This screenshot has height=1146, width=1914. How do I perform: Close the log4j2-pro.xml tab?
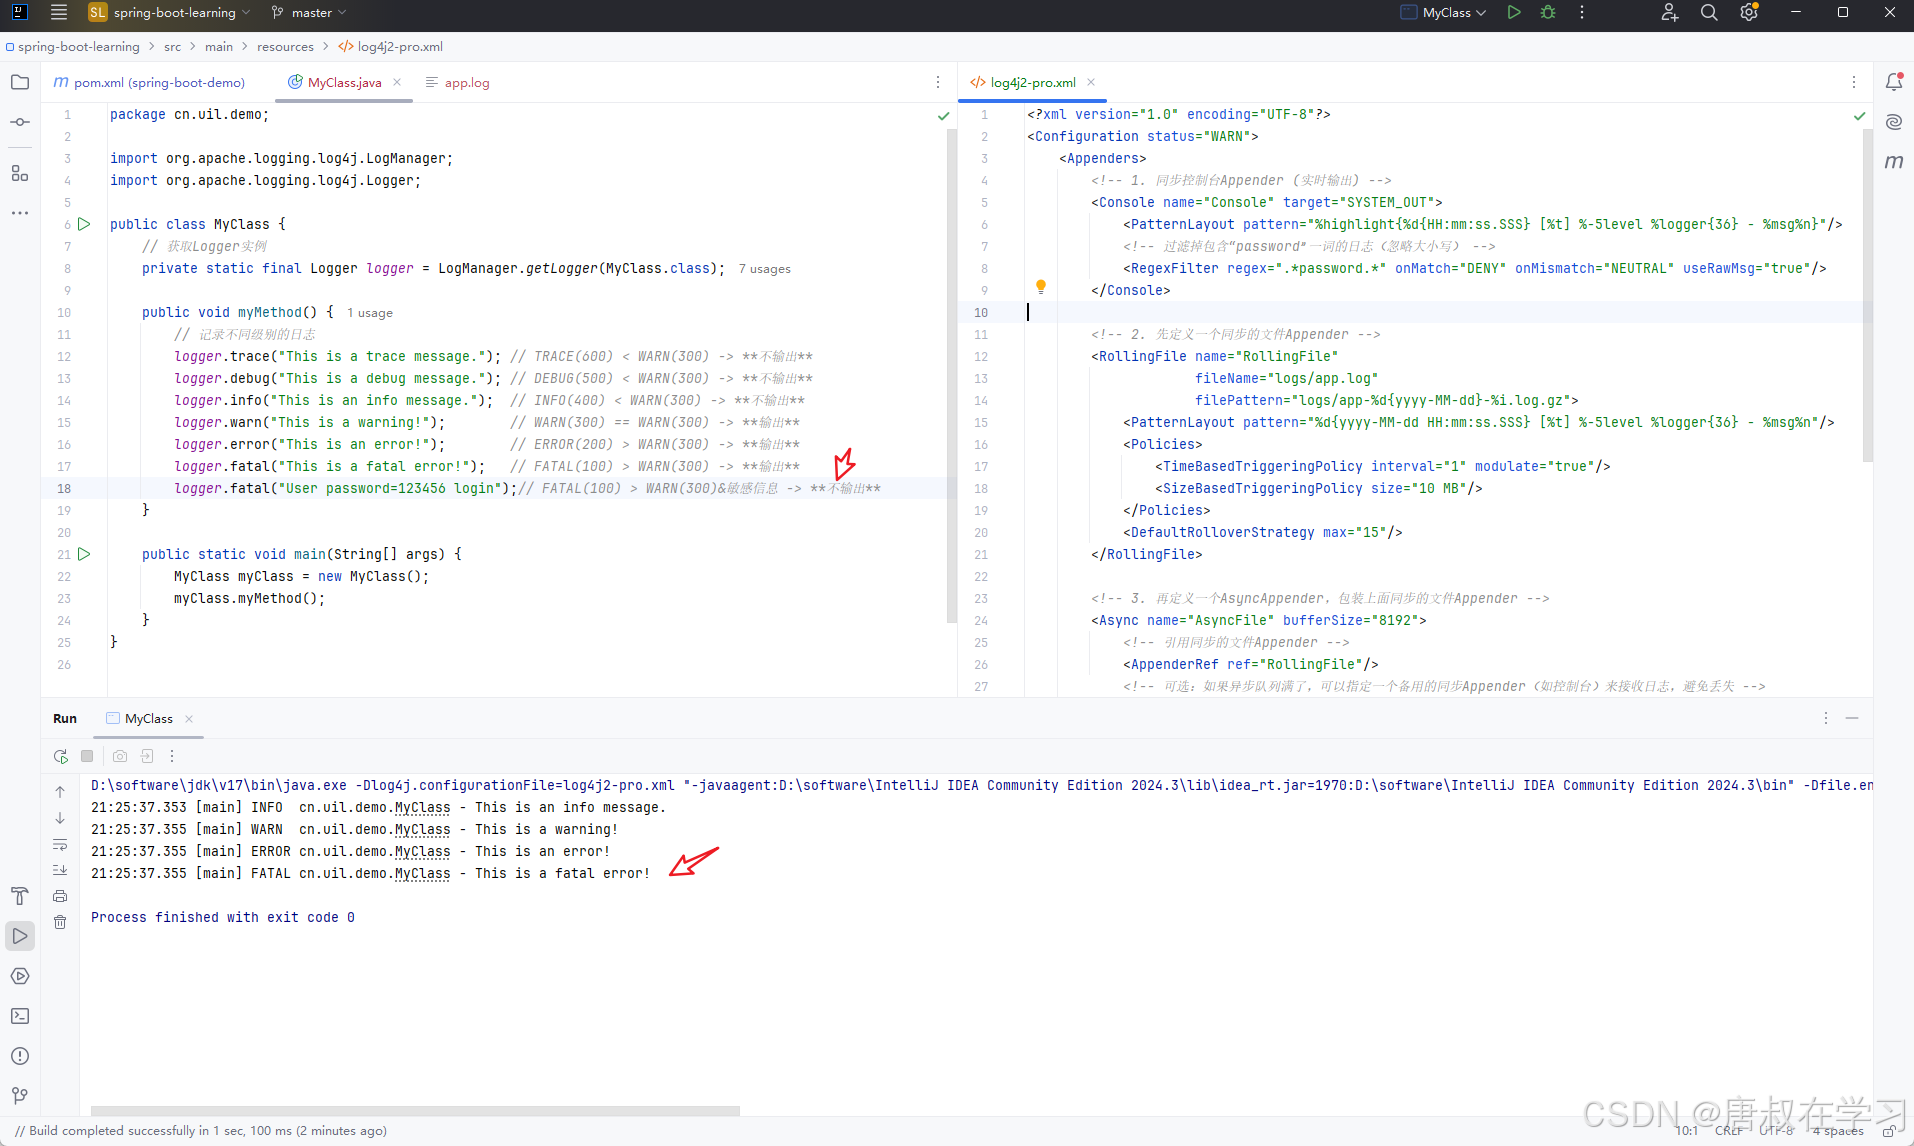[x=1091, y=83]
